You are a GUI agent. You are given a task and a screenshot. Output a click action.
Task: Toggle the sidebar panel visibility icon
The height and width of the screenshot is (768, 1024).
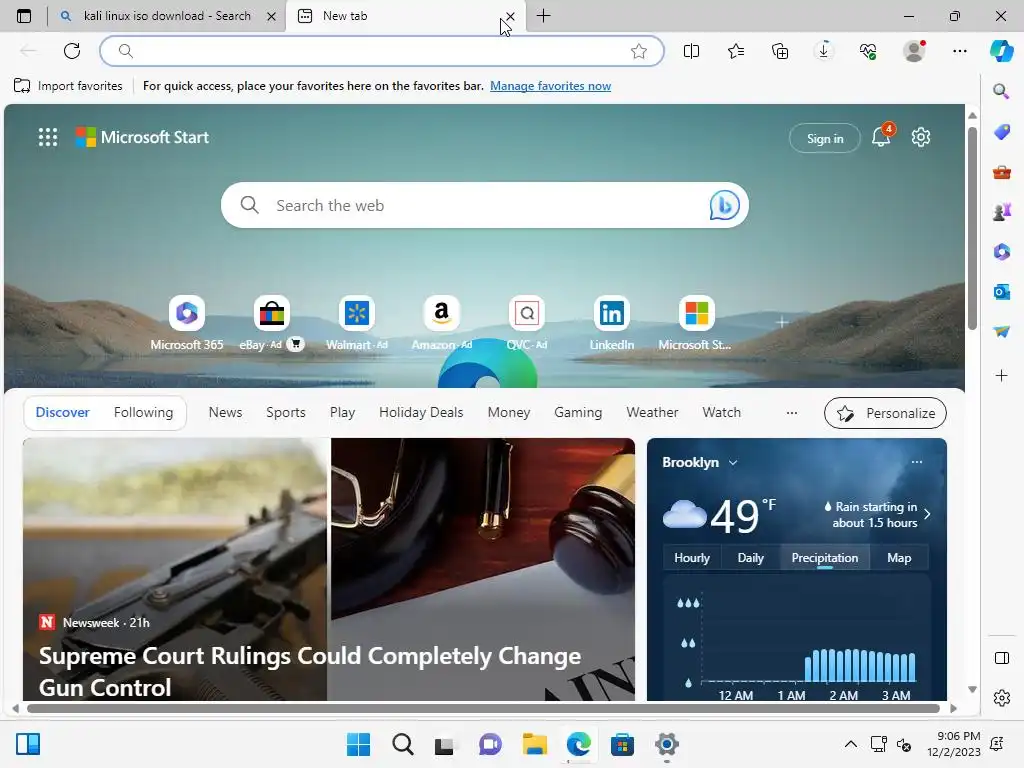click(x=1001, y=658)
